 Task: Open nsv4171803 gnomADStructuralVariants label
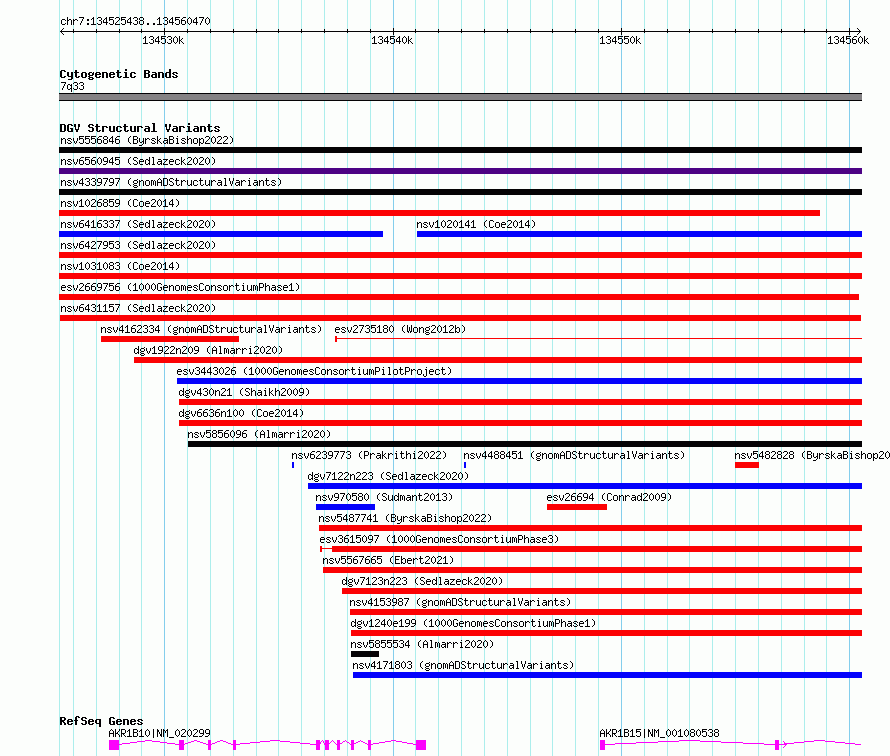[x=463, y=665]
